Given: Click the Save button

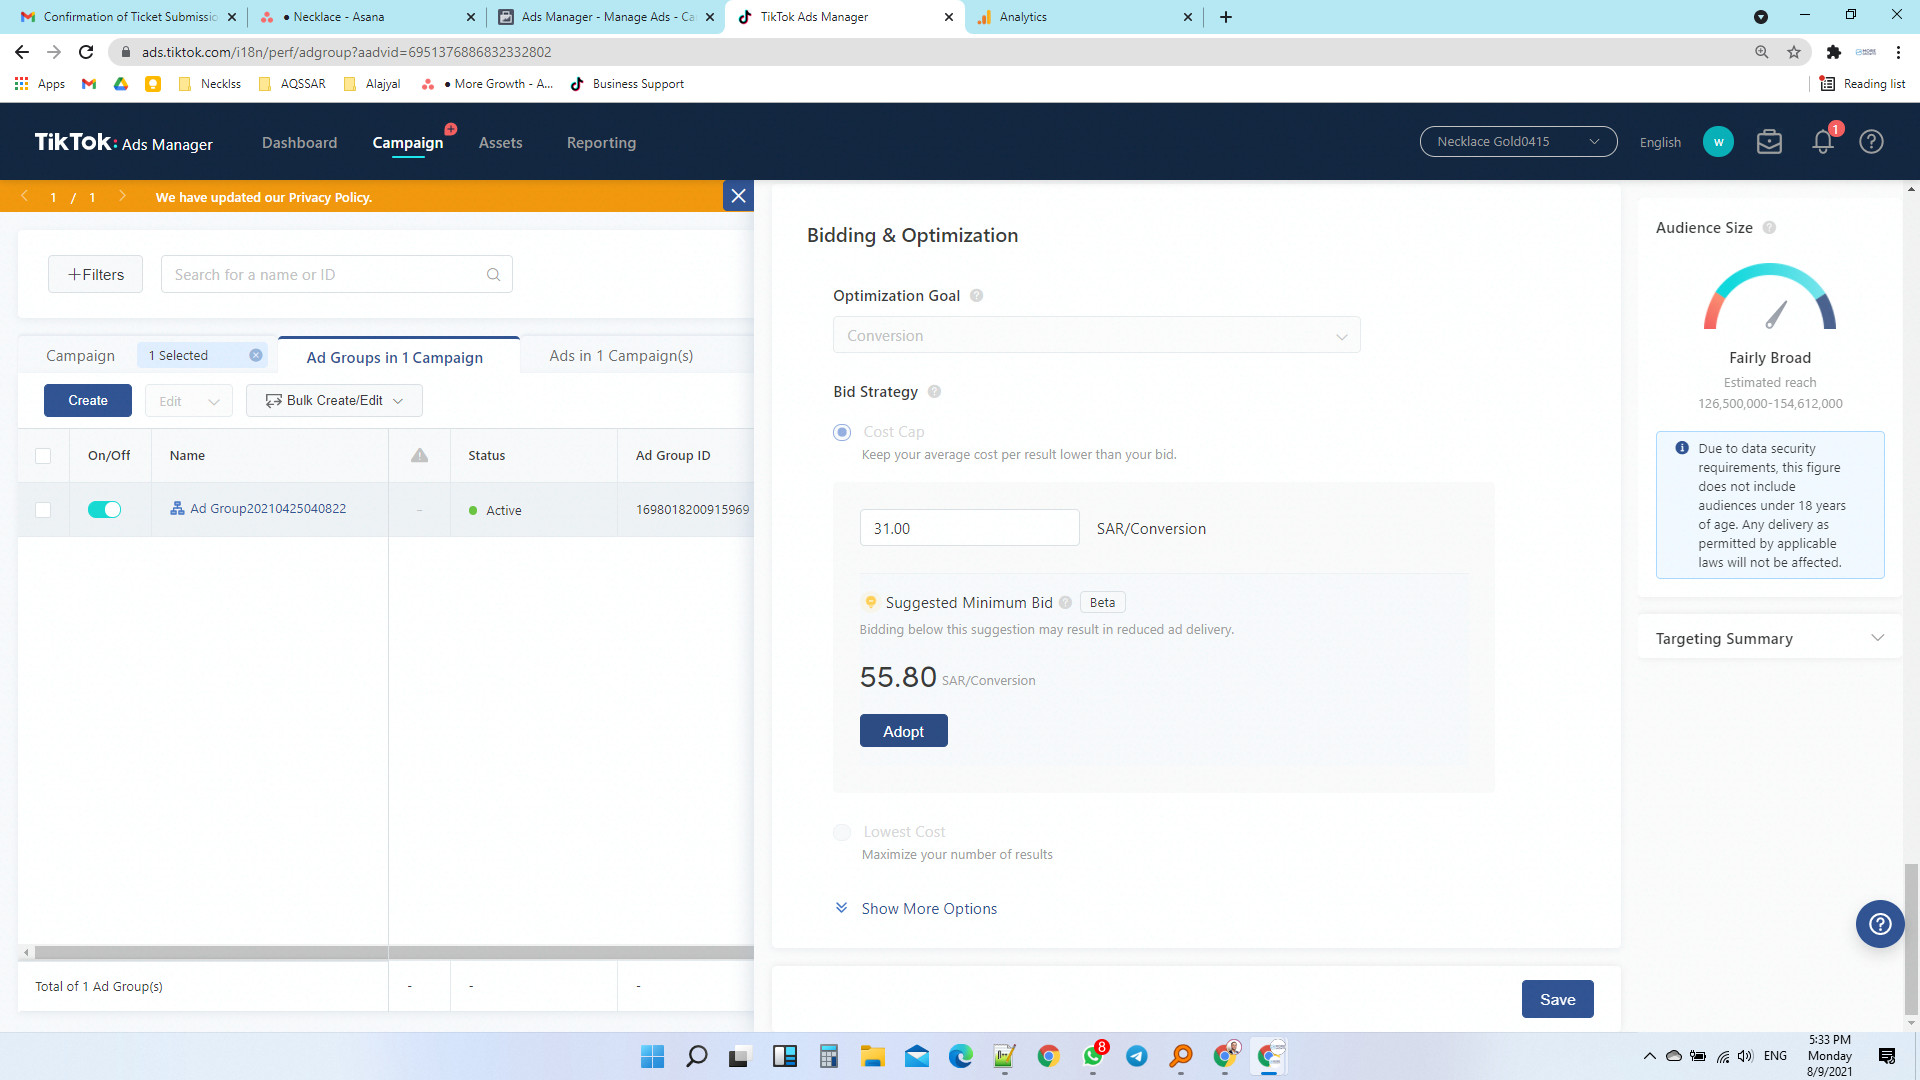Looking at the screenshot, I should (1557, 999).
